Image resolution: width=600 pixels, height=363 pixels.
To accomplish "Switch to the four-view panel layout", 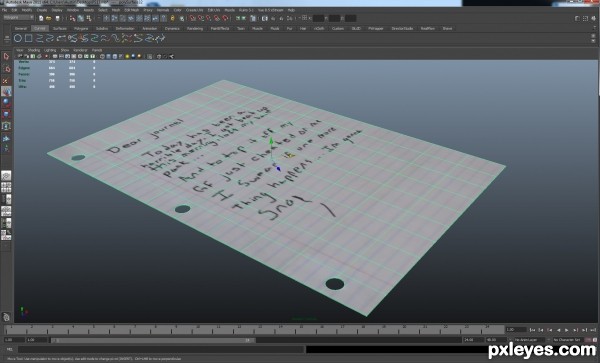I will coord(6,187).
